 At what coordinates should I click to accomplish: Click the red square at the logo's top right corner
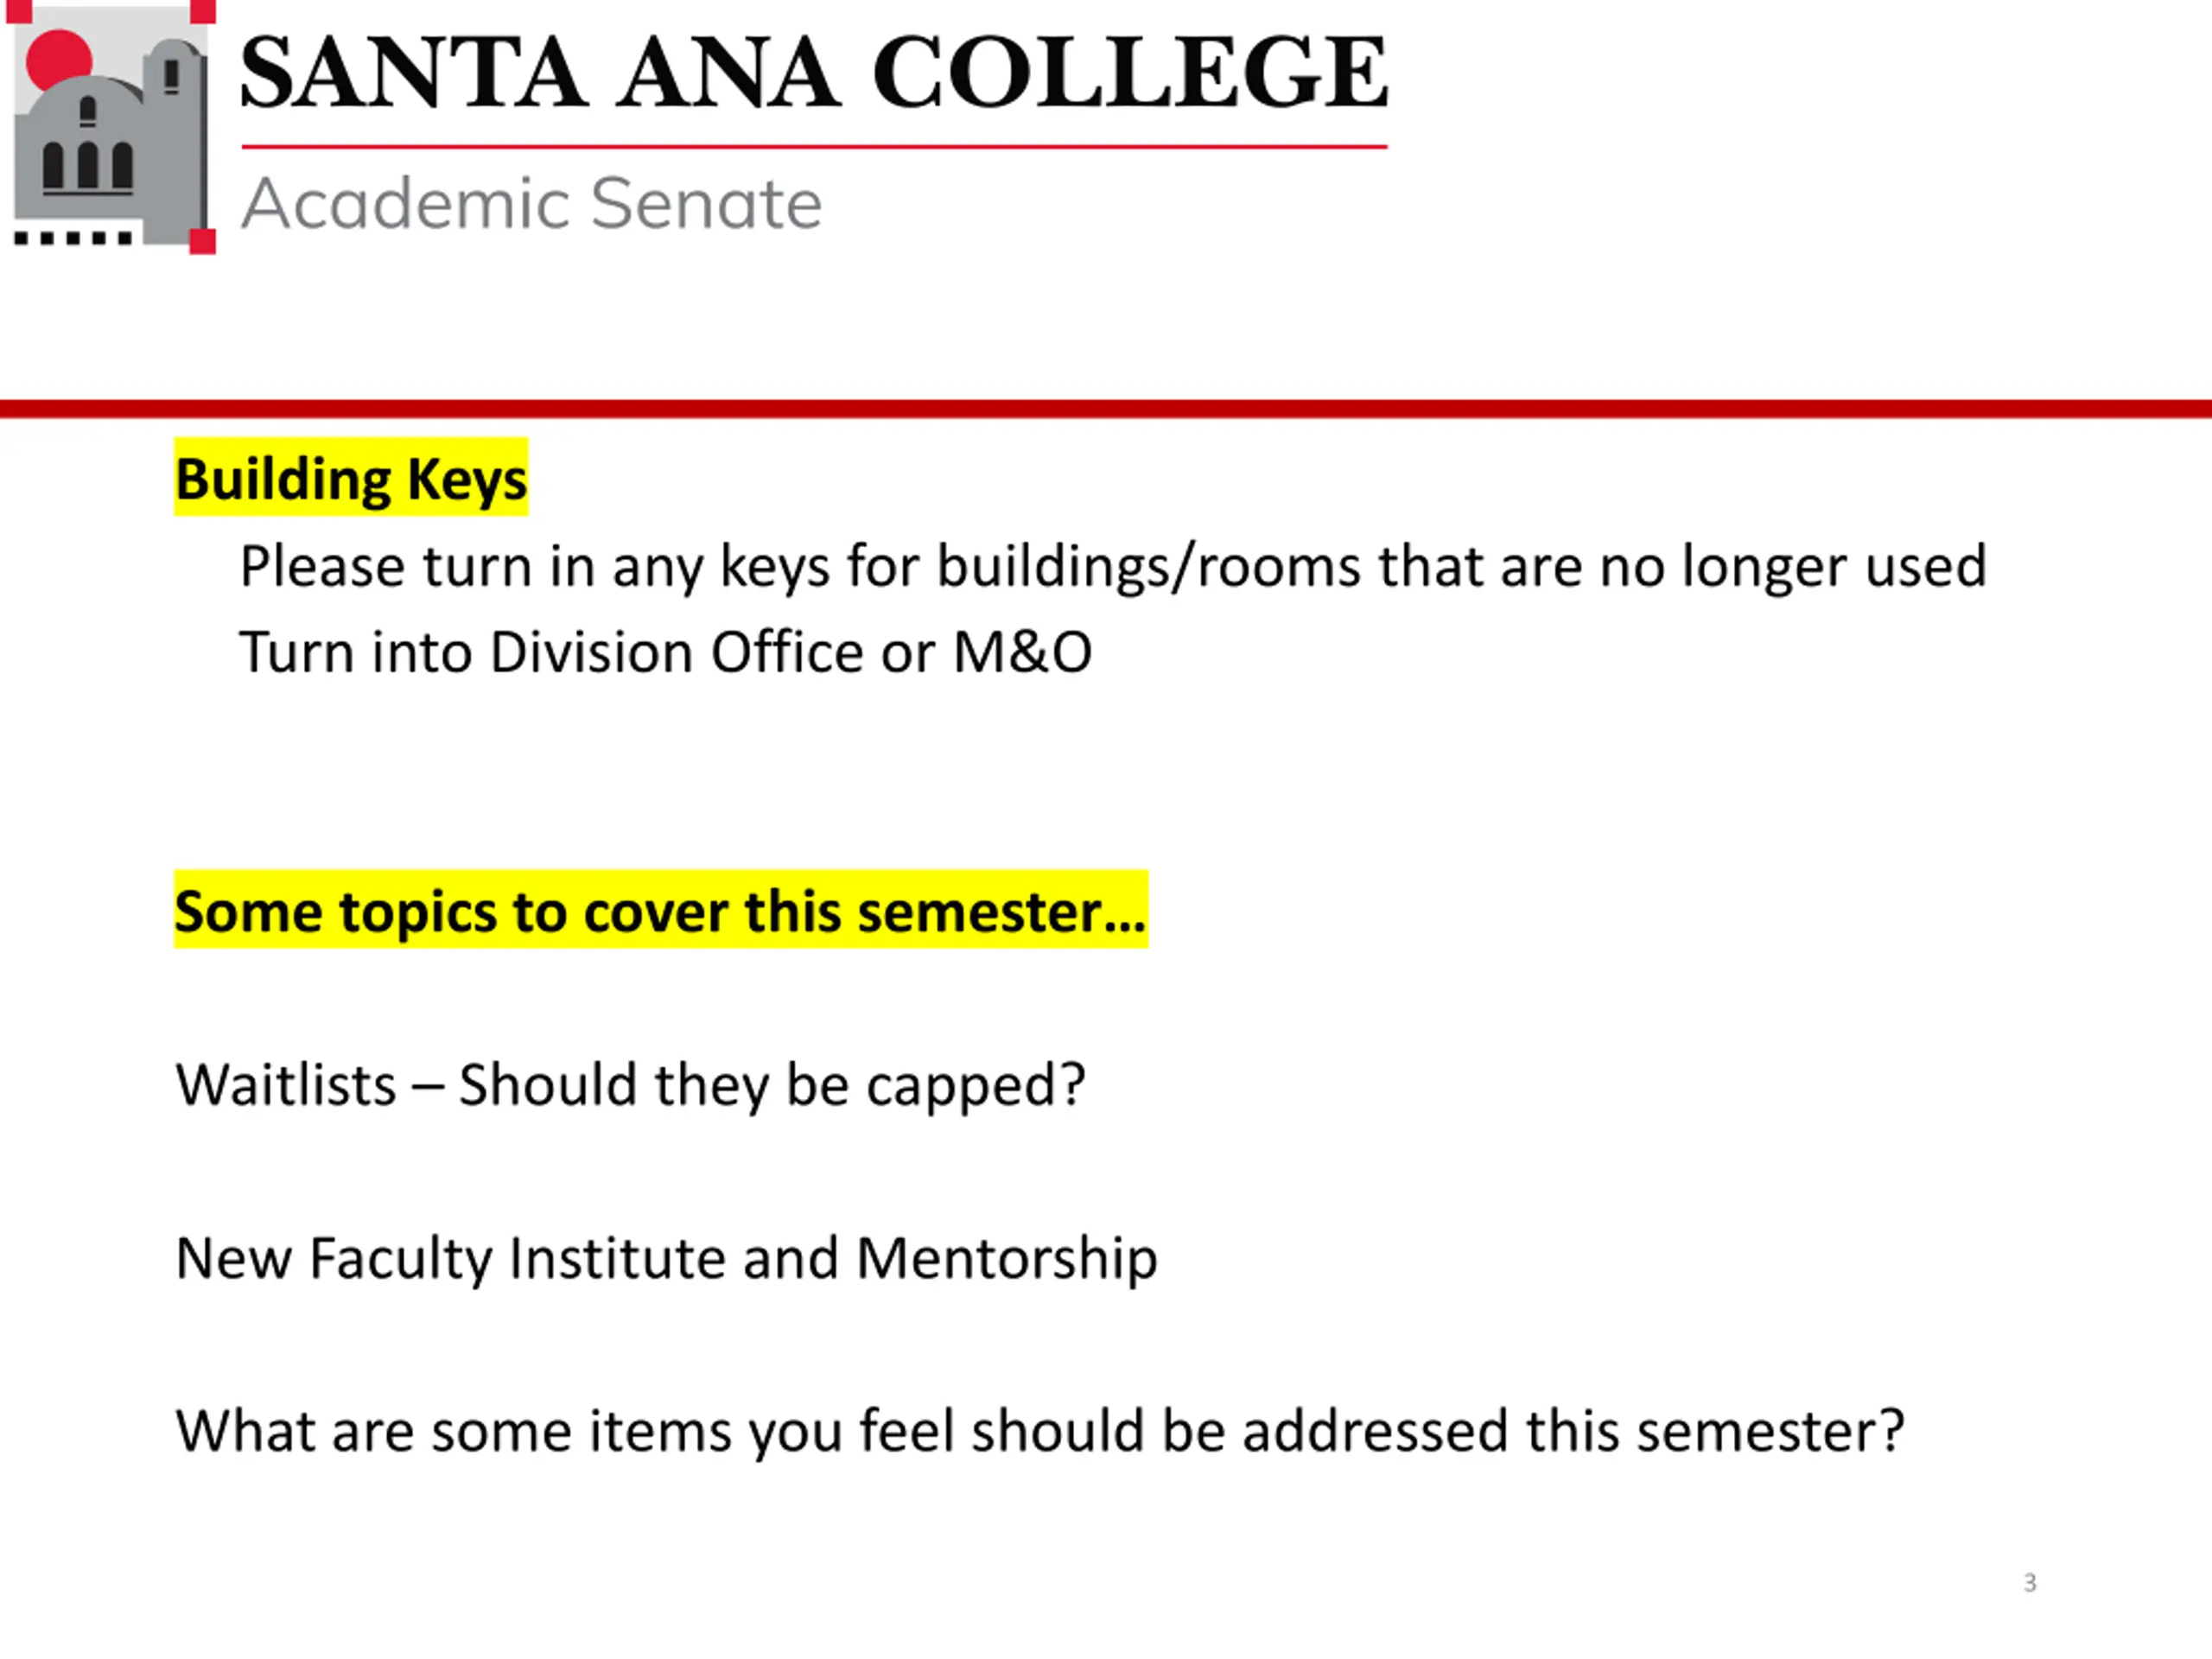[x=203, y=11]
